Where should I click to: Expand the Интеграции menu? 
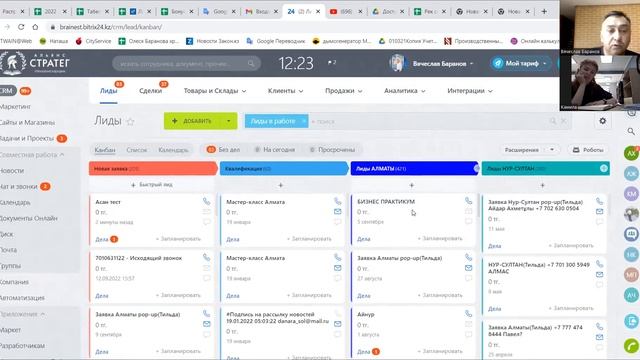(x=470, y=91)
